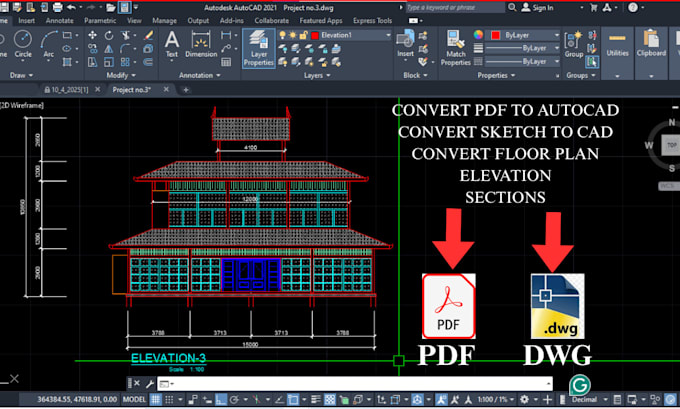Click the Trim tool icon
The image size is (680, 409).
(126, 35)
